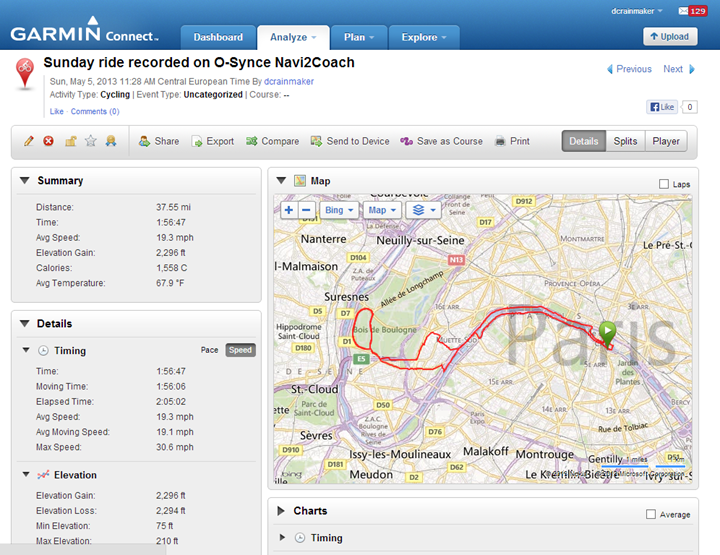
Task: Open the dcrainmaker account dropdown
Action: coord(636,11)
